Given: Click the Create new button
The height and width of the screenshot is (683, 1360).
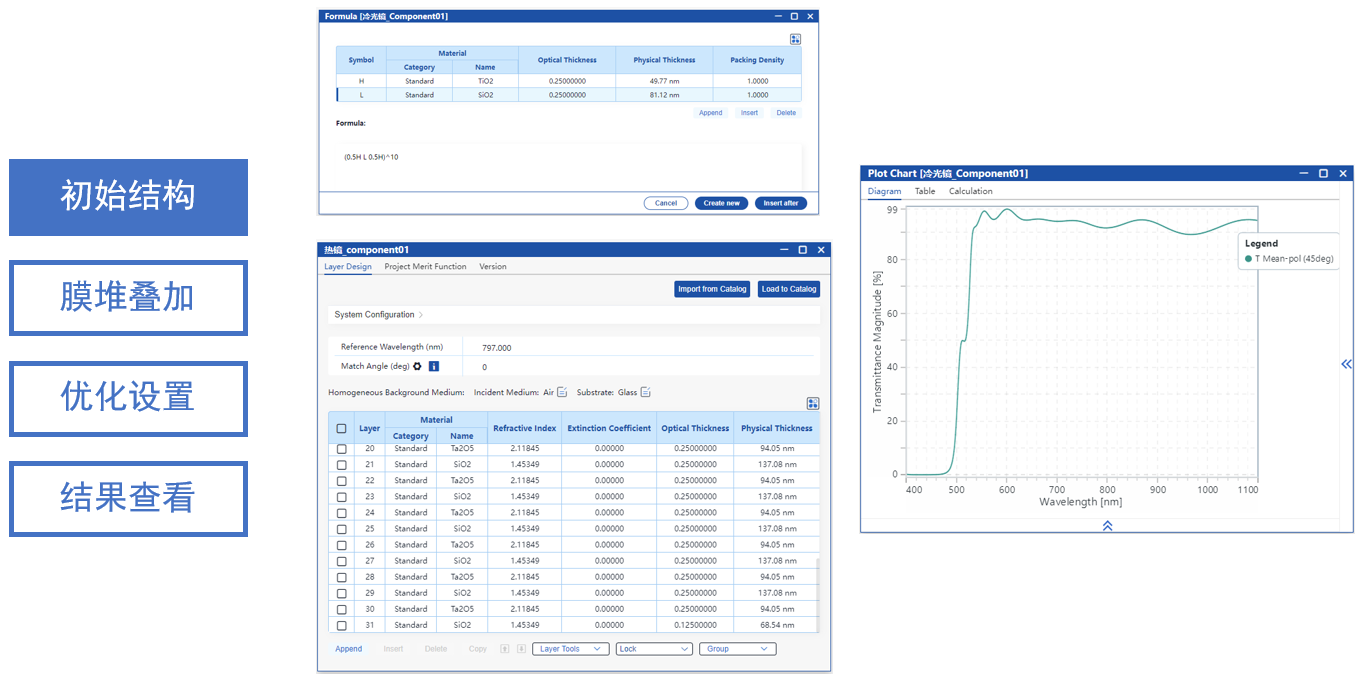Looking at the screenshot, I should 721,203.
